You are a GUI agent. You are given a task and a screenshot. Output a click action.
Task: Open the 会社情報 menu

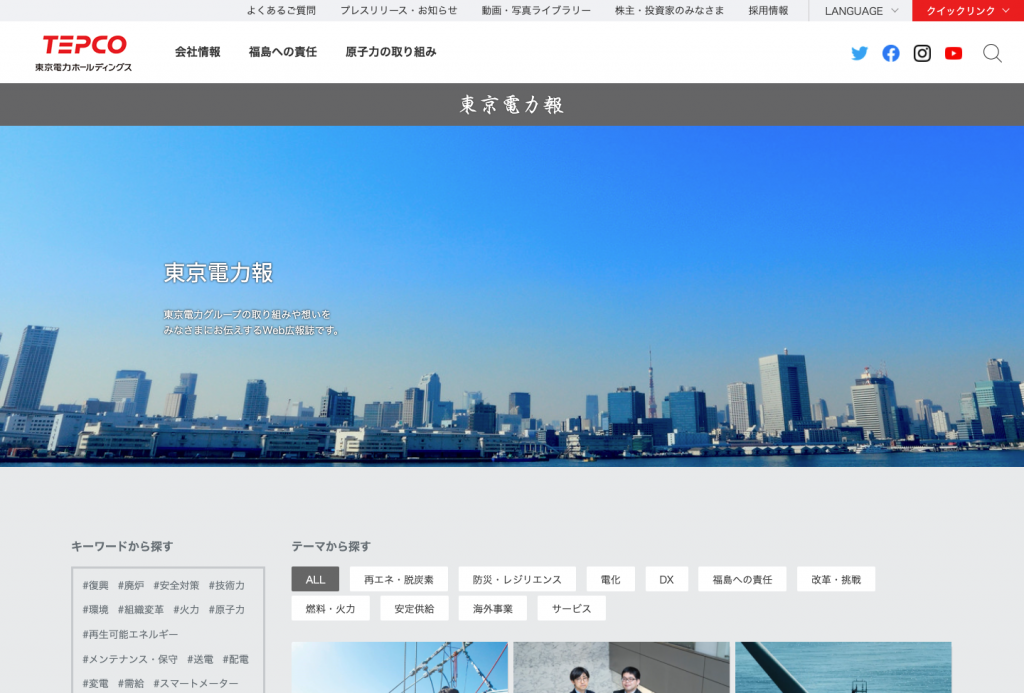[197, 52]
